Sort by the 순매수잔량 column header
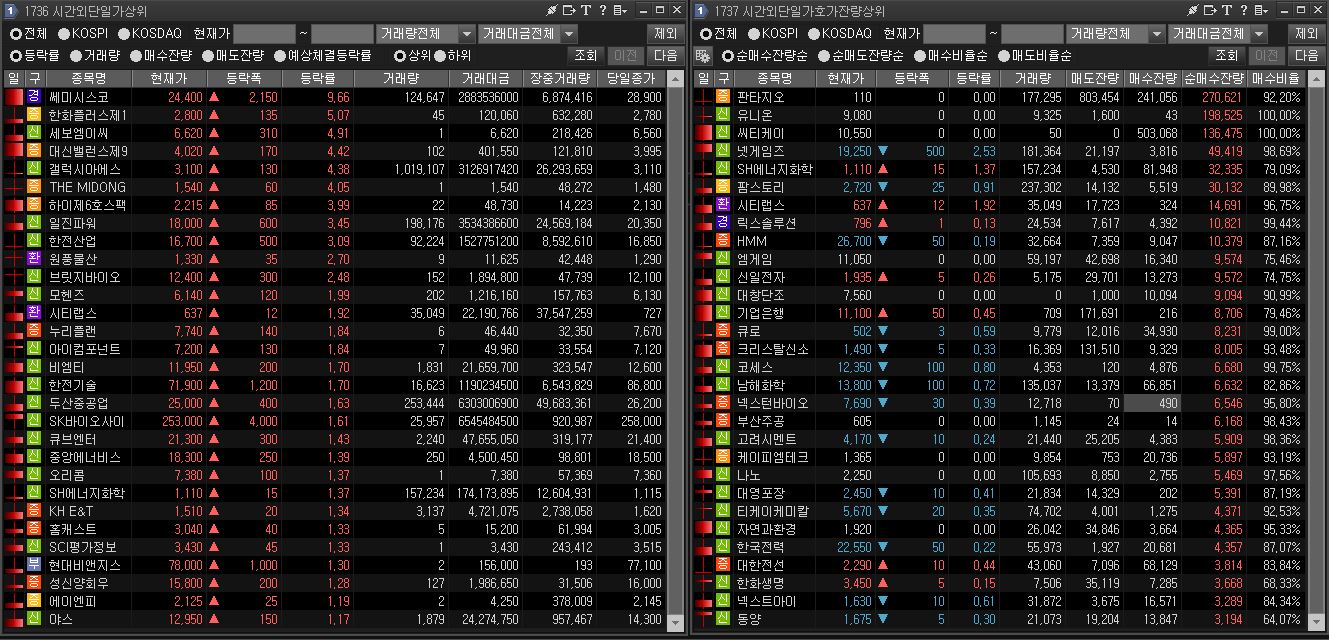Viewport: 1329px width, 640px height. tap(1213, 78)
